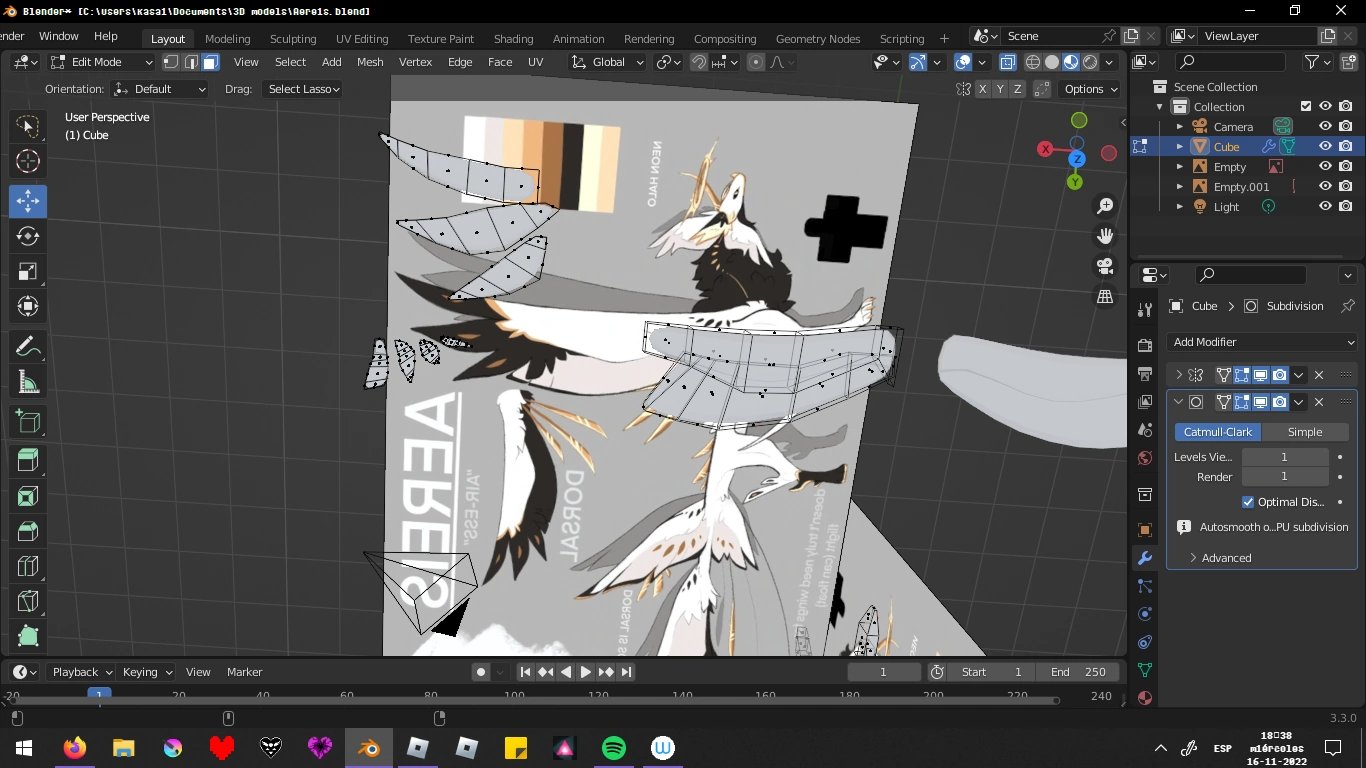1366x768 pixels.
Task: Open the Add Modifier dropdown
Action: 1262,341
